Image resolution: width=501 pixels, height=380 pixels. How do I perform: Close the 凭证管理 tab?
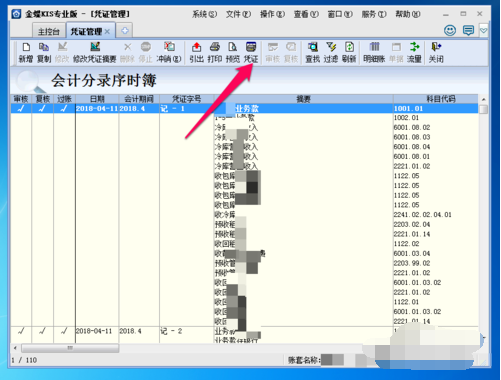click(x=107, y=31)
